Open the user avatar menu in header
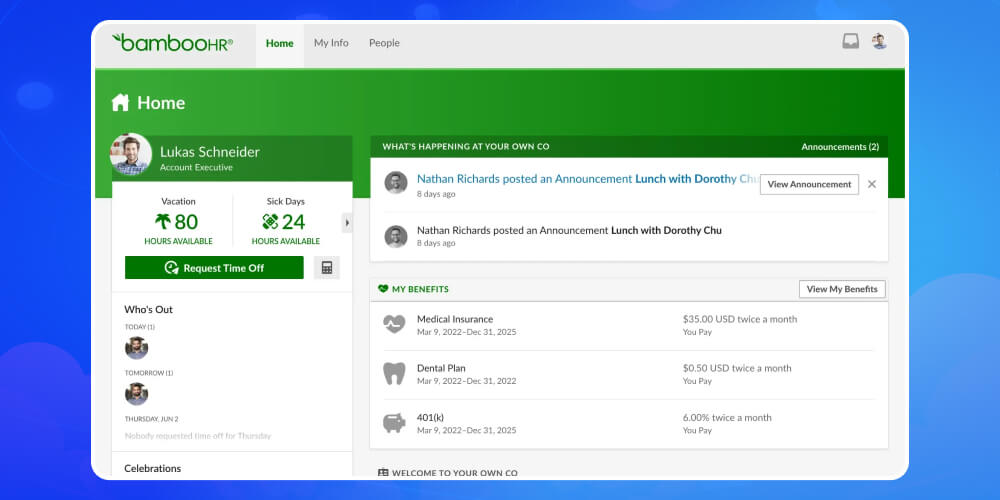The width and height of the screenshot is (1000, 500). [879, 41]
